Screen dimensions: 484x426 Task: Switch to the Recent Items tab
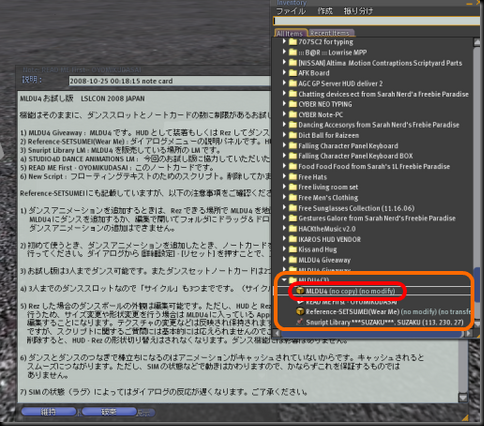pos(330,33)
